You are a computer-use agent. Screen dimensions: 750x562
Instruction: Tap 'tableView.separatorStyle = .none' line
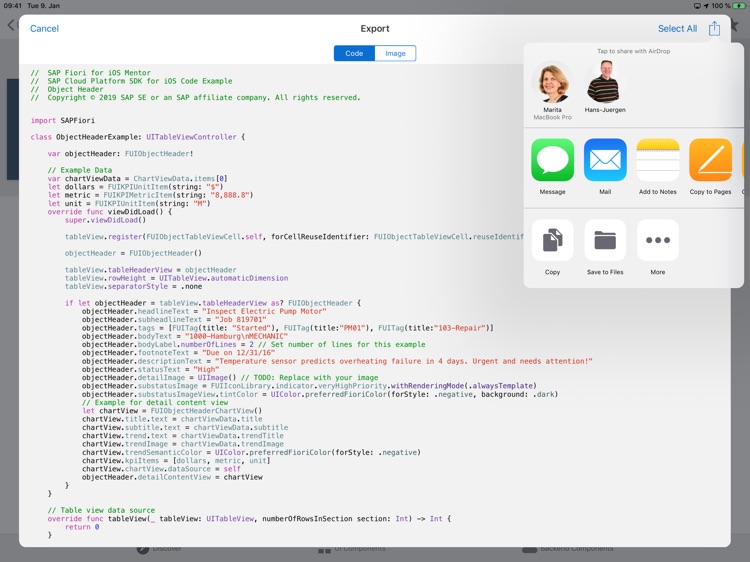click(133, 286)
